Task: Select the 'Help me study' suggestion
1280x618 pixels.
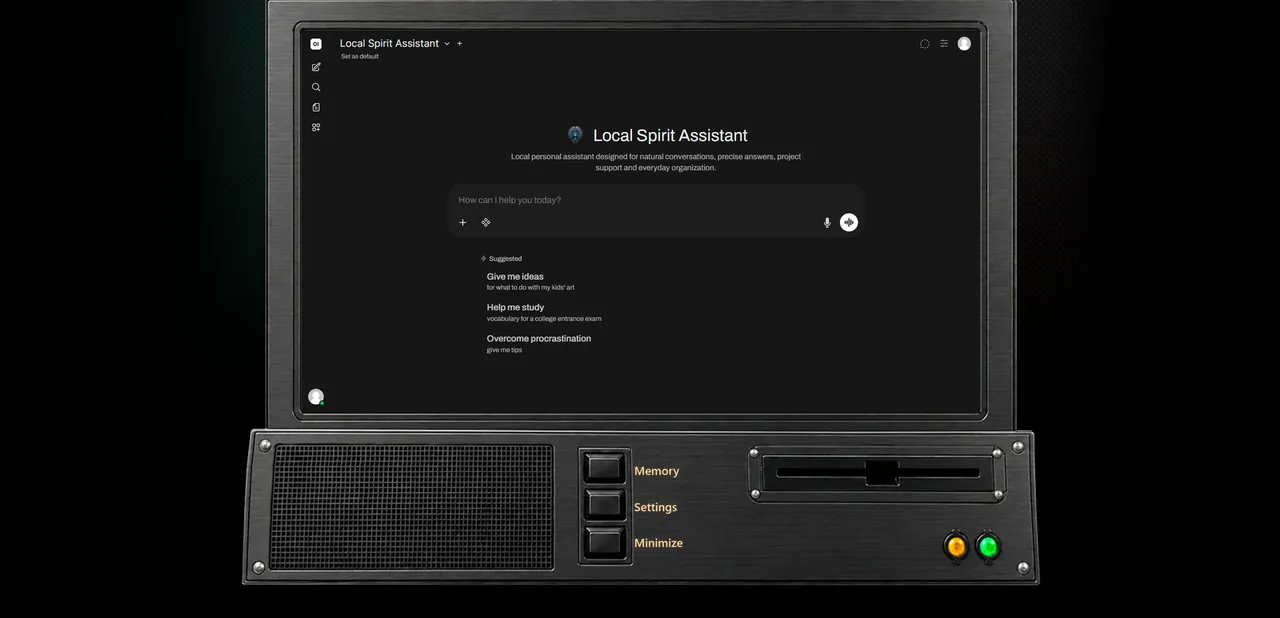Action: pos(544,312)
